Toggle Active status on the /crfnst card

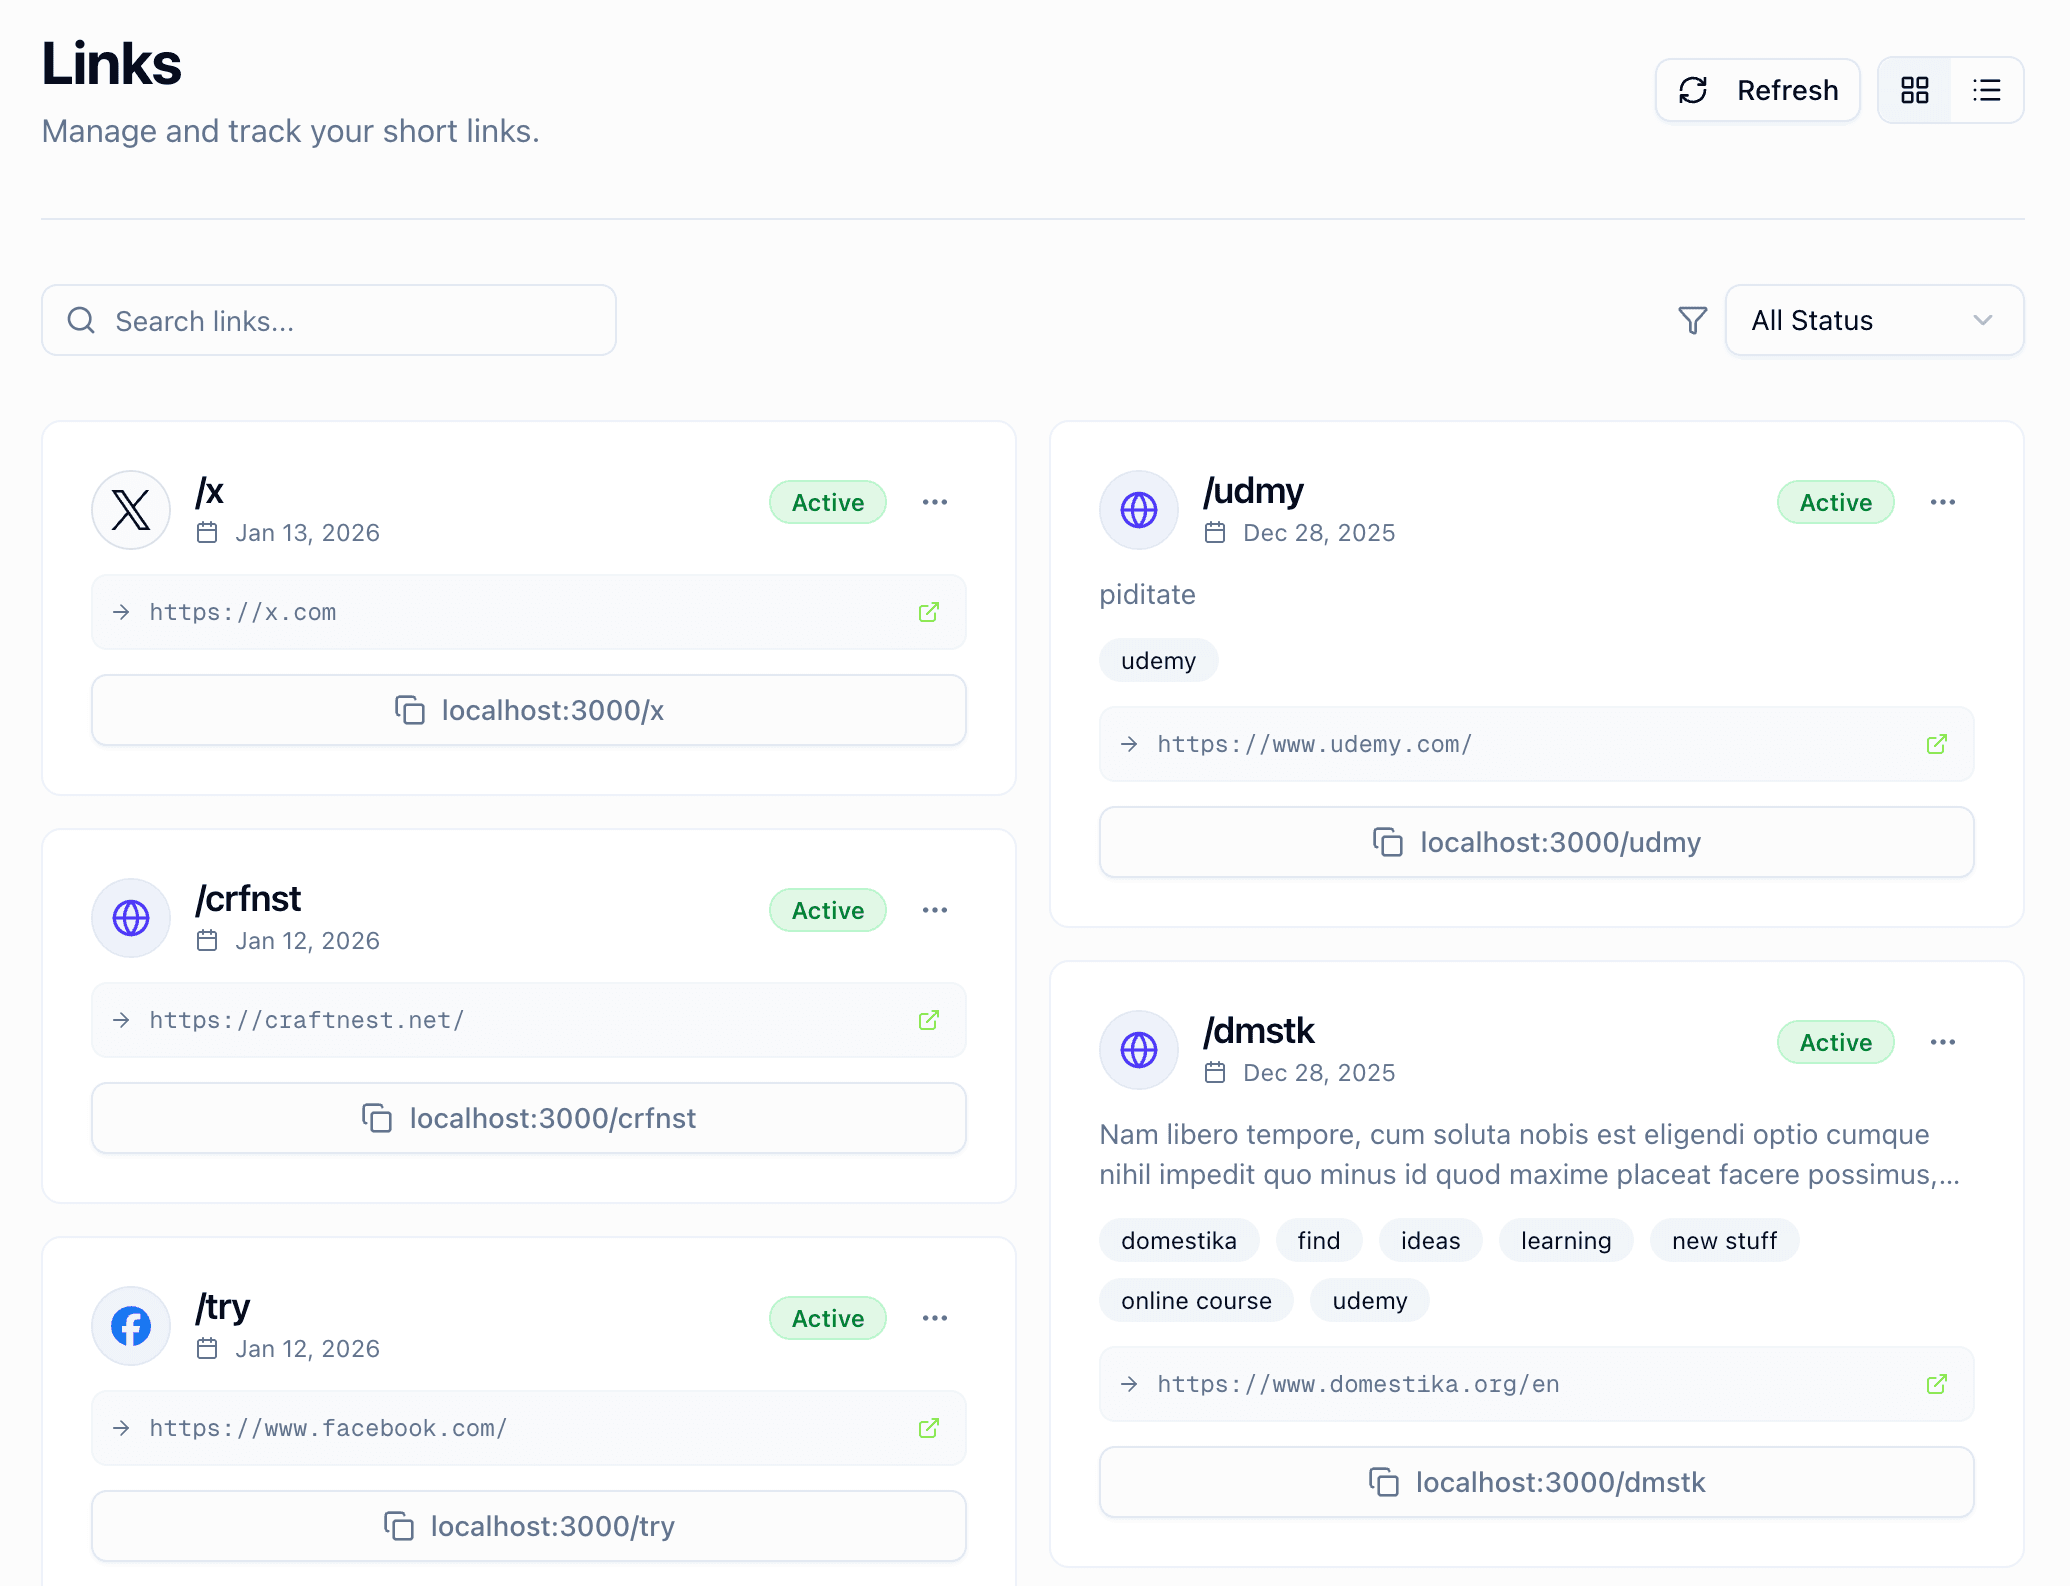(x=827, y=910)
